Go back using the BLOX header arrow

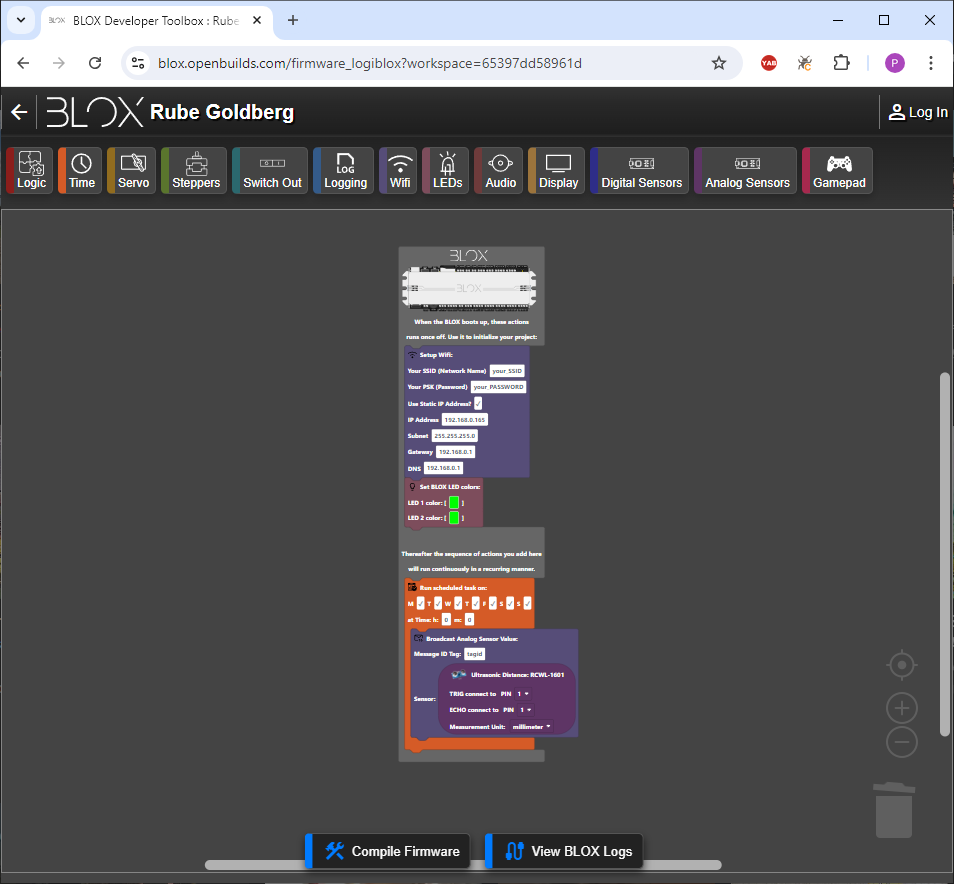point(19,112)
